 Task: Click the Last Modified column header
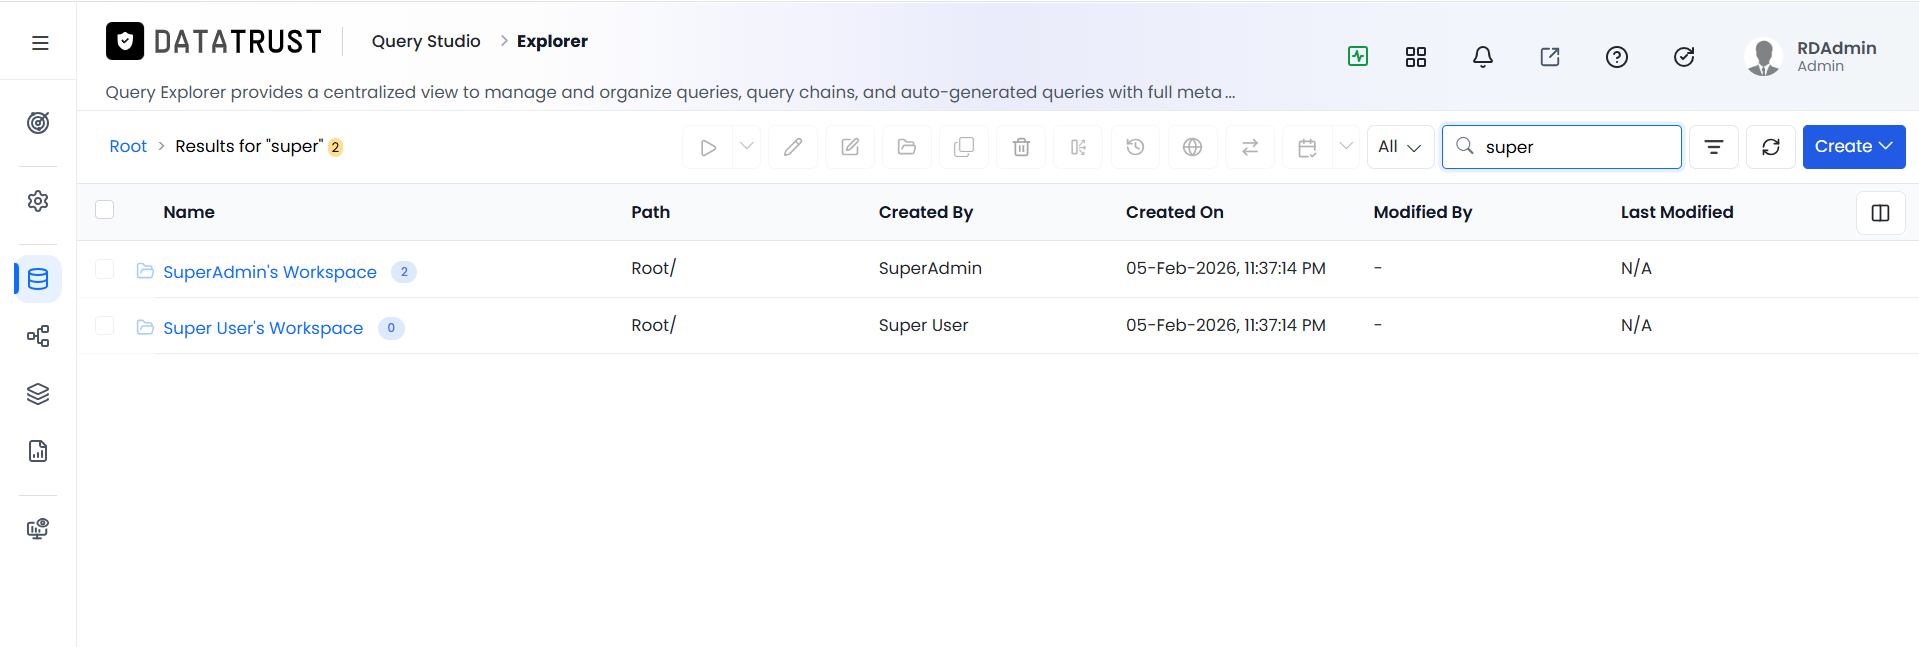(x=1677, y=212)
